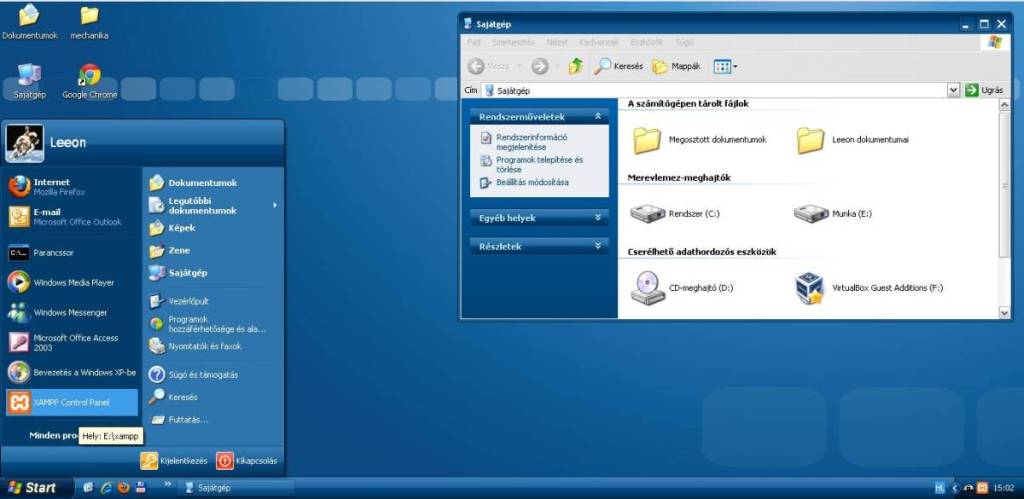Click the Programok telepítése és törlése link
Screen dimensions: 1024x499
[539, 165]
